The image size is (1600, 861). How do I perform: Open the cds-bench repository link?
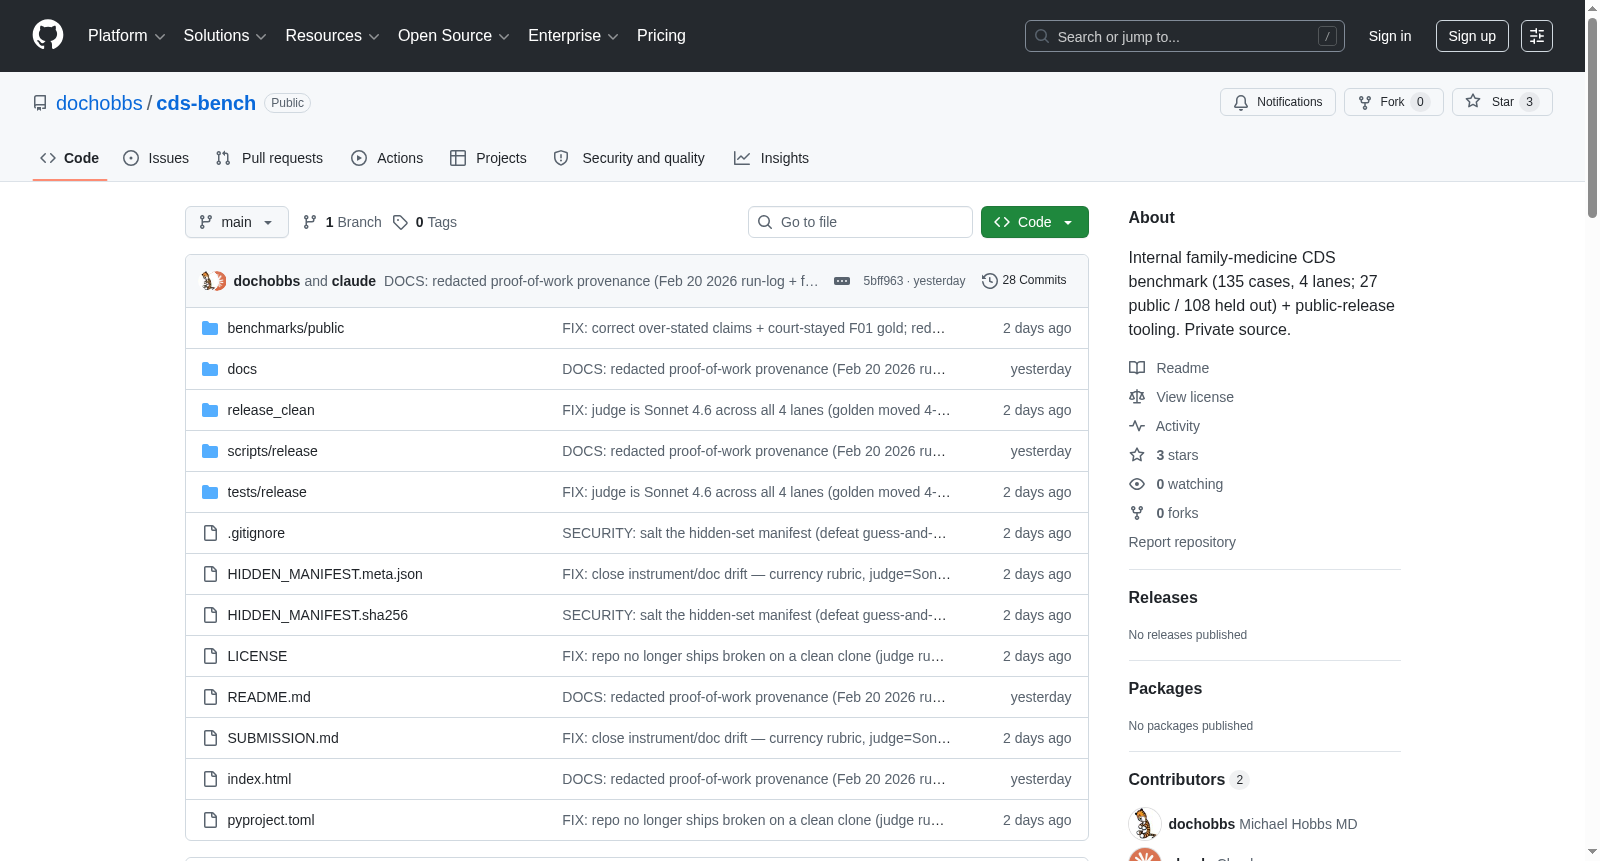point(206,103)
